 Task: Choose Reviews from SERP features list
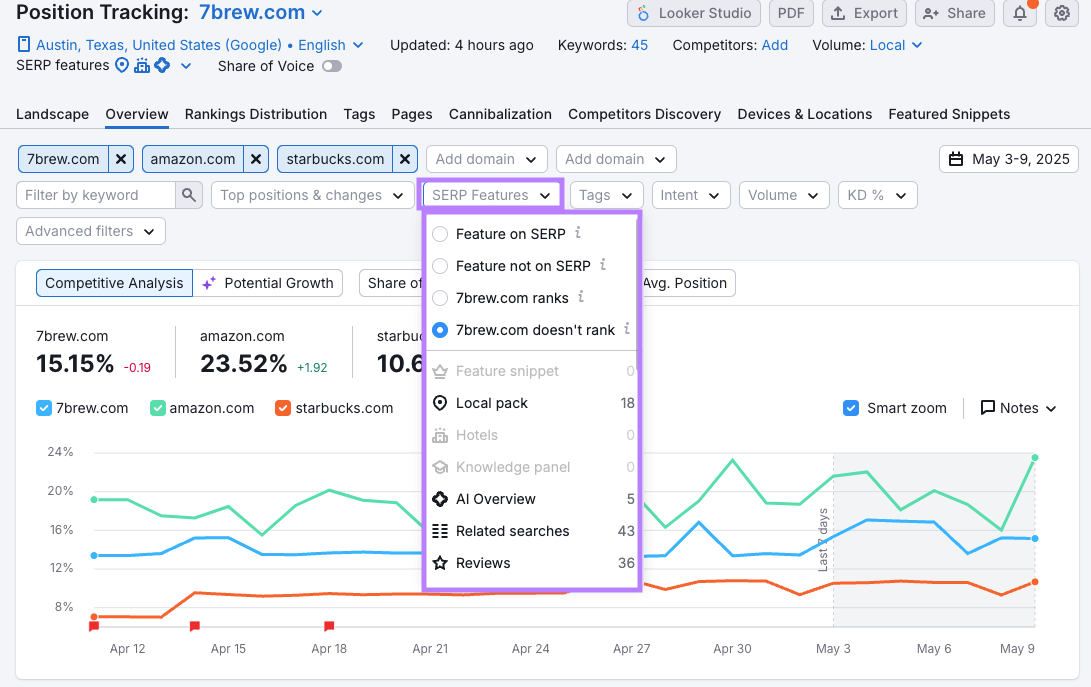[483, 563]
